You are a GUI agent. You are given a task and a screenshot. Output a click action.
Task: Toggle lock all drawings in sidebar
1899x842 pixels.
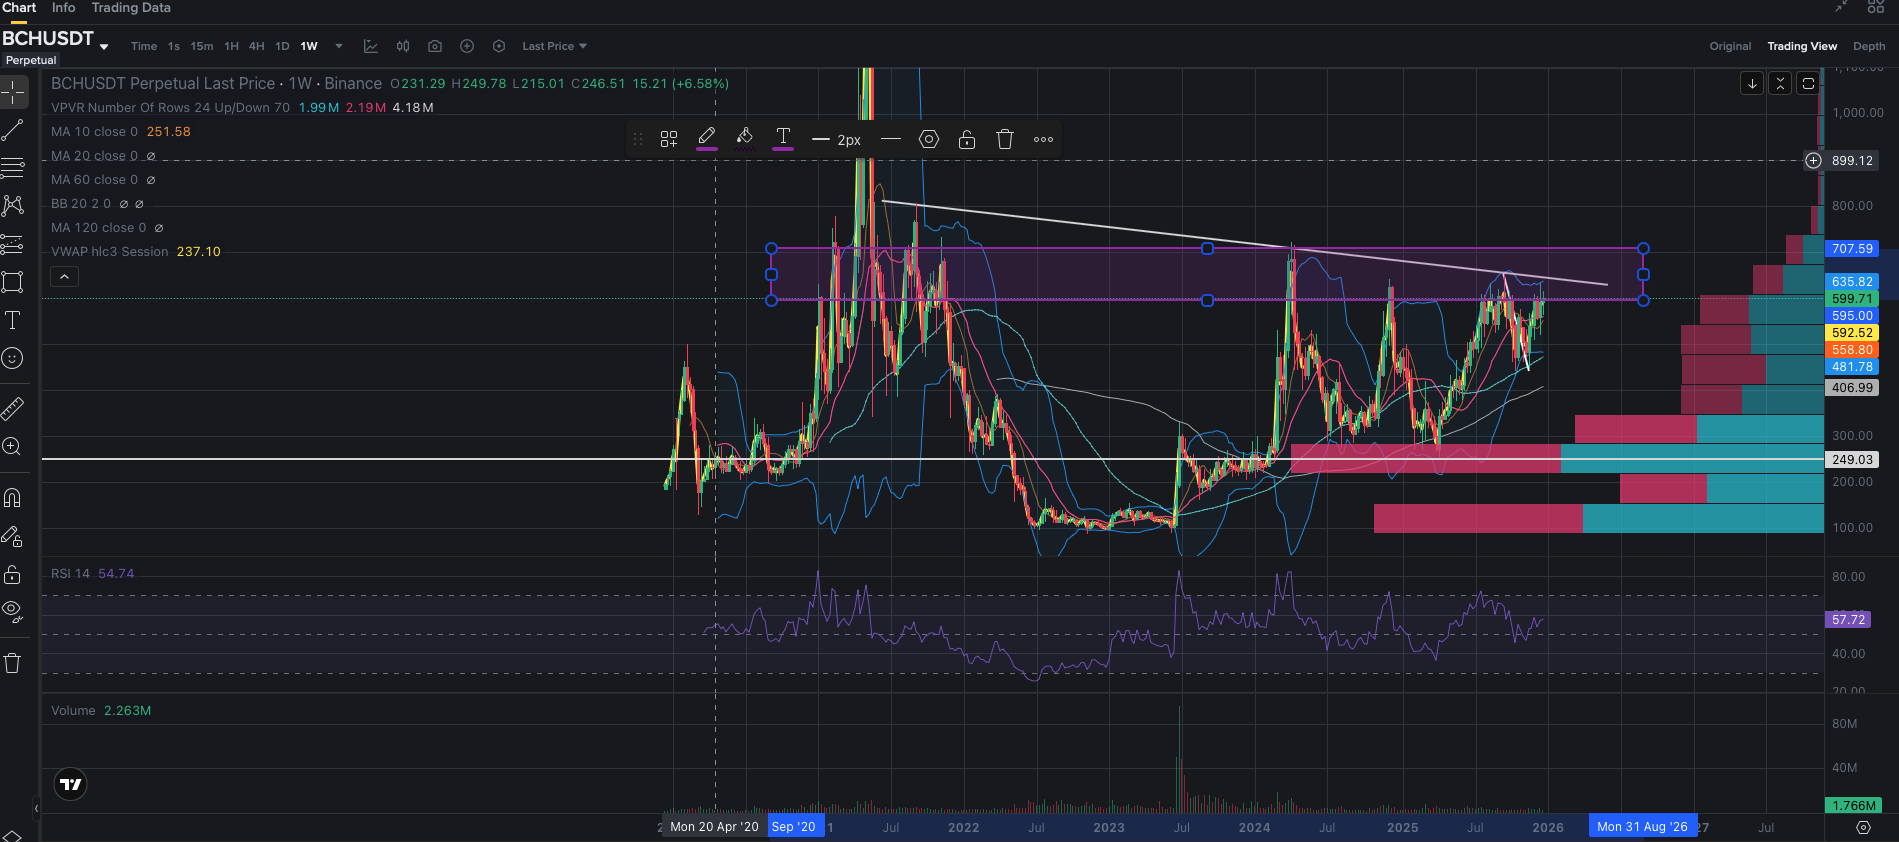pos(13,574)
